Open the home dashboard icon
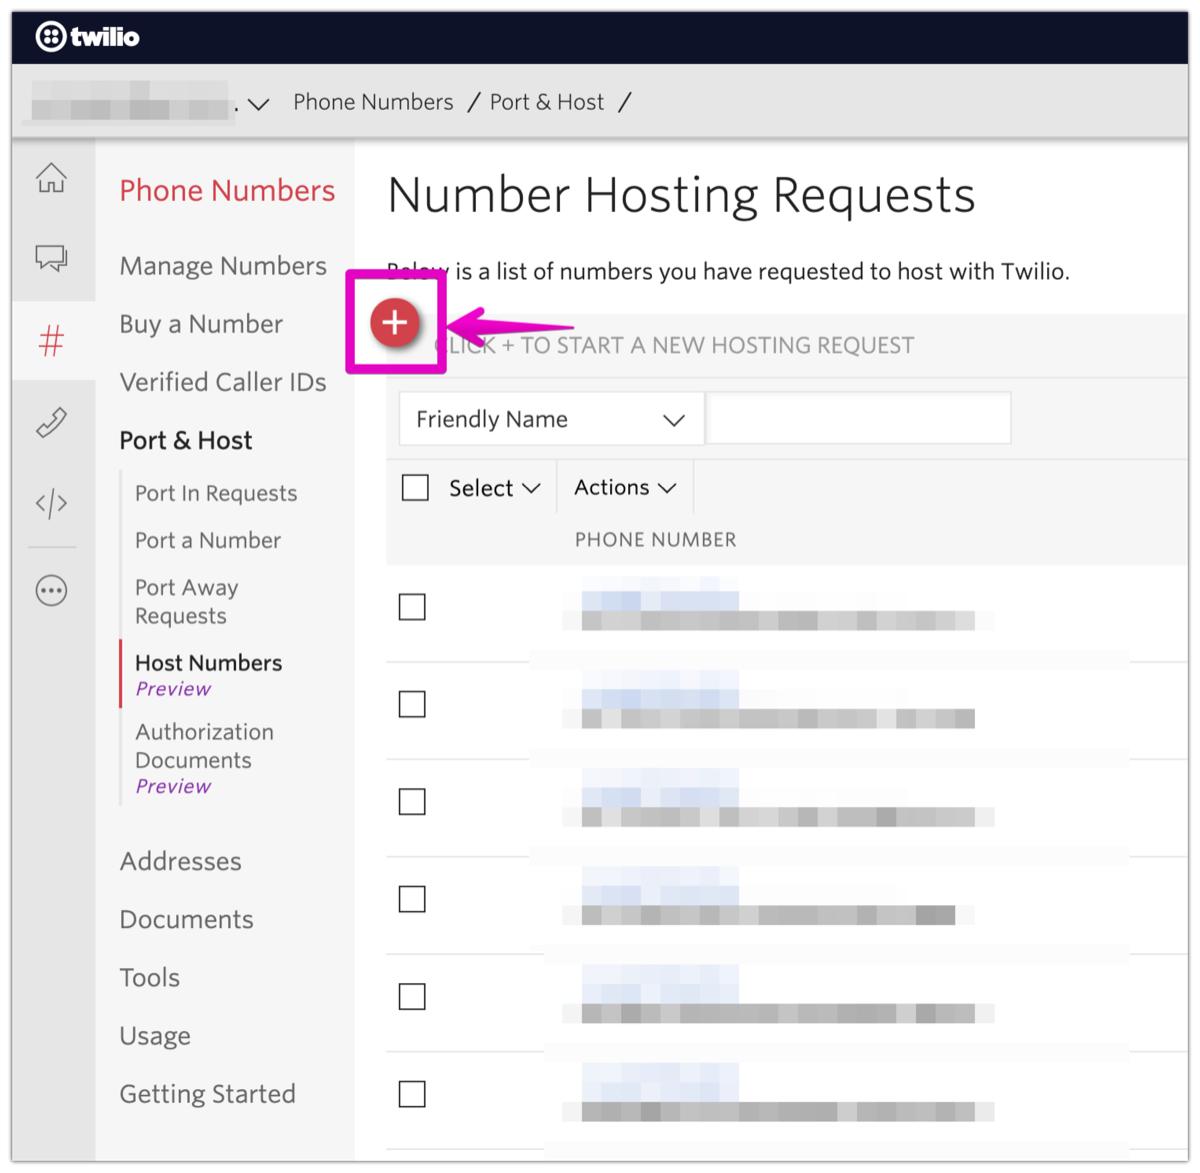The height and width of the screenshot is (1173, 1200). pos(52,178)
